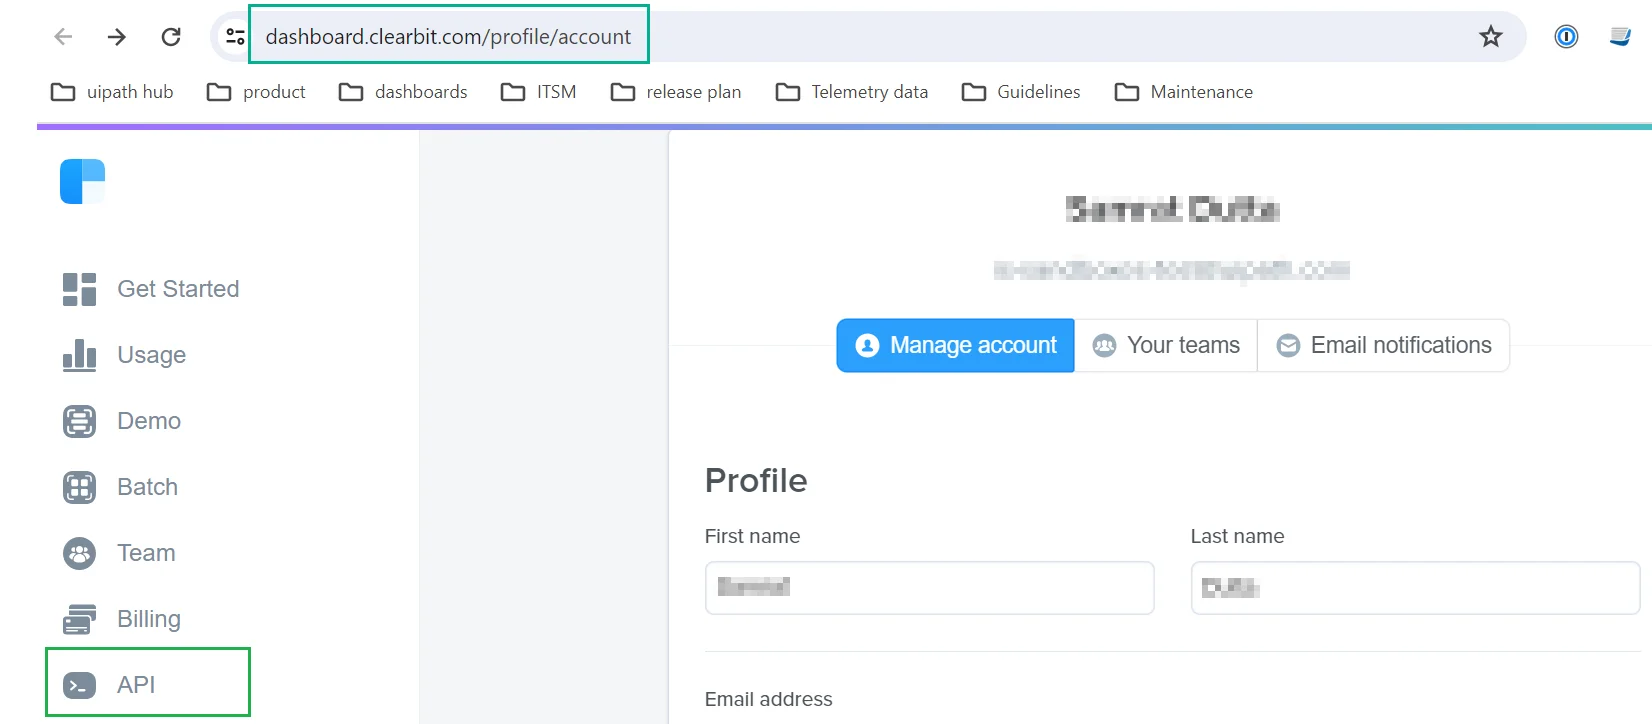Go to the Billing sidebar icon
This screenshot has height=724, width=1652.
pos(79,619)
